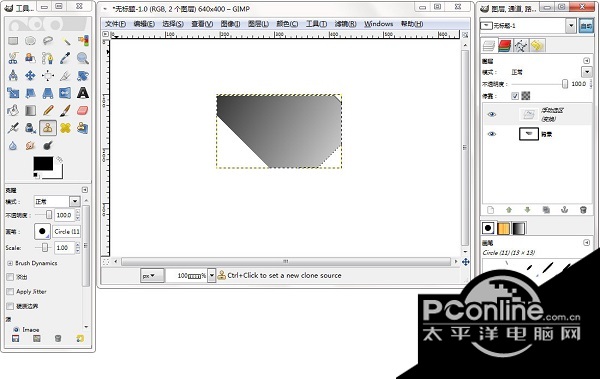Image resolution: width=600 pixels, height=379 pixels.
Task: Open the tool options panel menu arrow
Action: [85, 190]
